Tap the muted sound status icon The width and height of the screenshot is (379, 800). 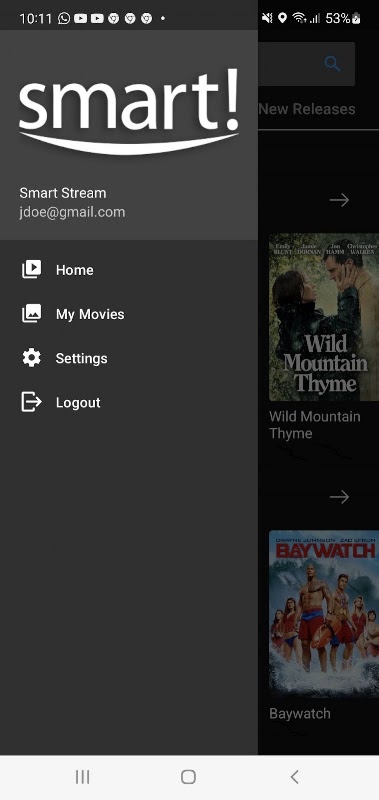coord(267,18)
